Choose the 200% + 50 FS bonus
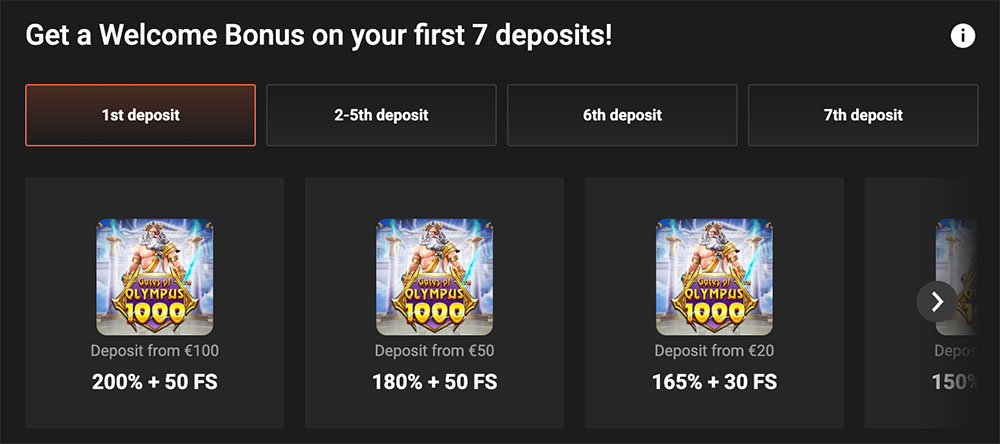This screenshot has width=1000, height=444. pos(155,381)
